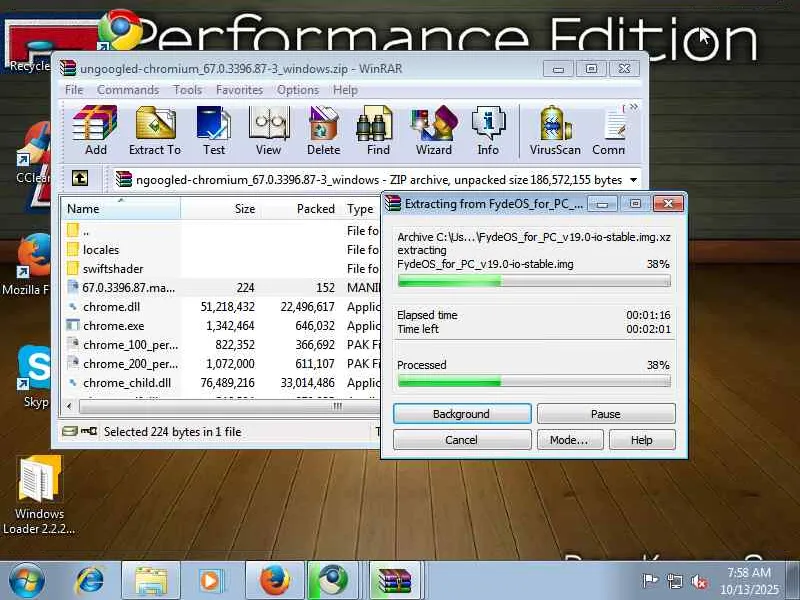
Task: Click the Windows Loader desktop shortcut
Action: [39, 494]
